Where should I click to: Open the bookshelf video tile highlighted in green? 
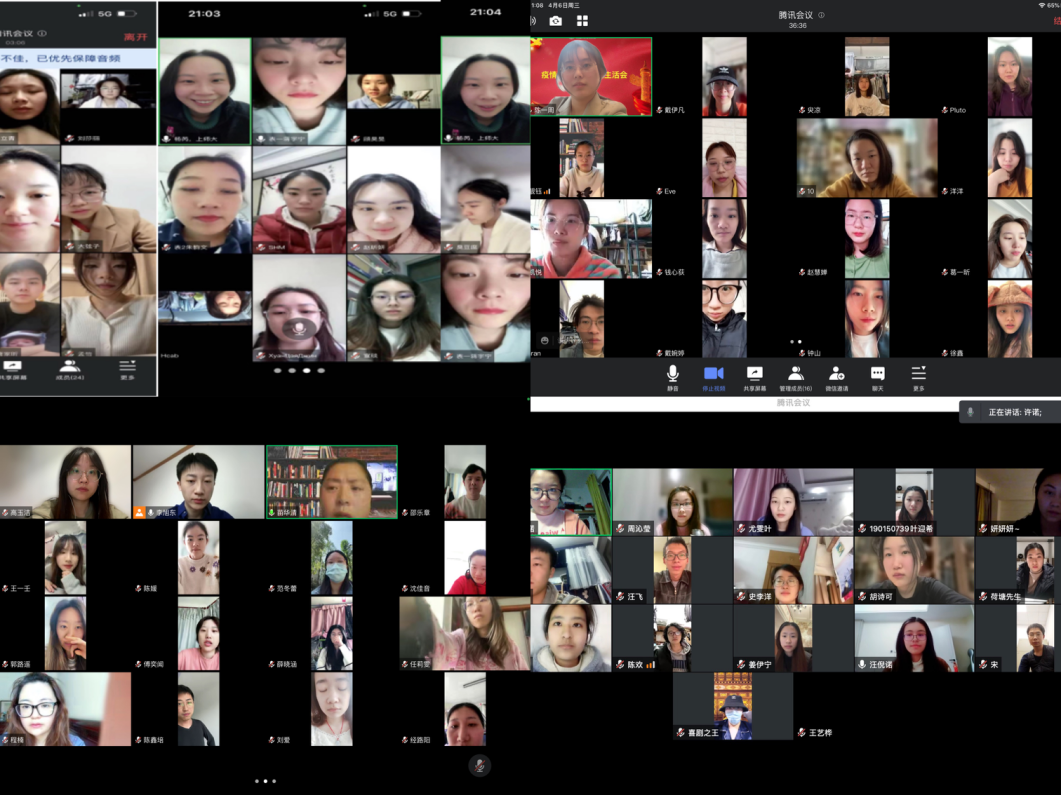[x=332, y=482]
